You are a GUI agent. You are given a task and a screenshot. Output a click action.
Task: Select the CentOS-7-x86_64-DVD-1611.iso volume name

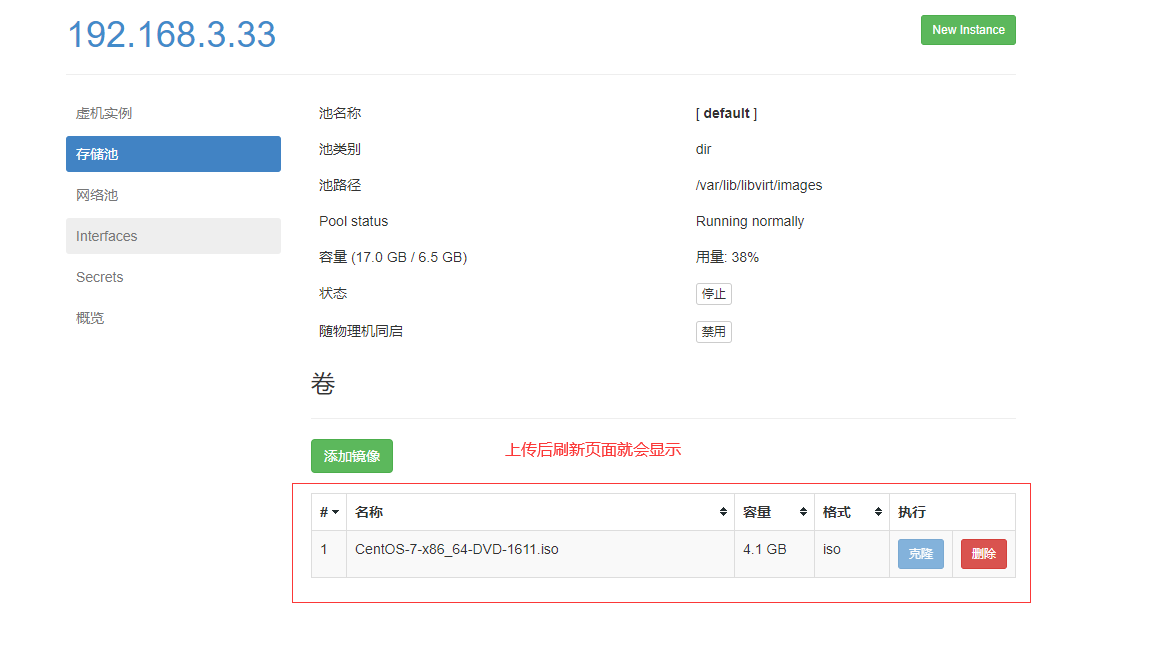click(x=456, y=549)
